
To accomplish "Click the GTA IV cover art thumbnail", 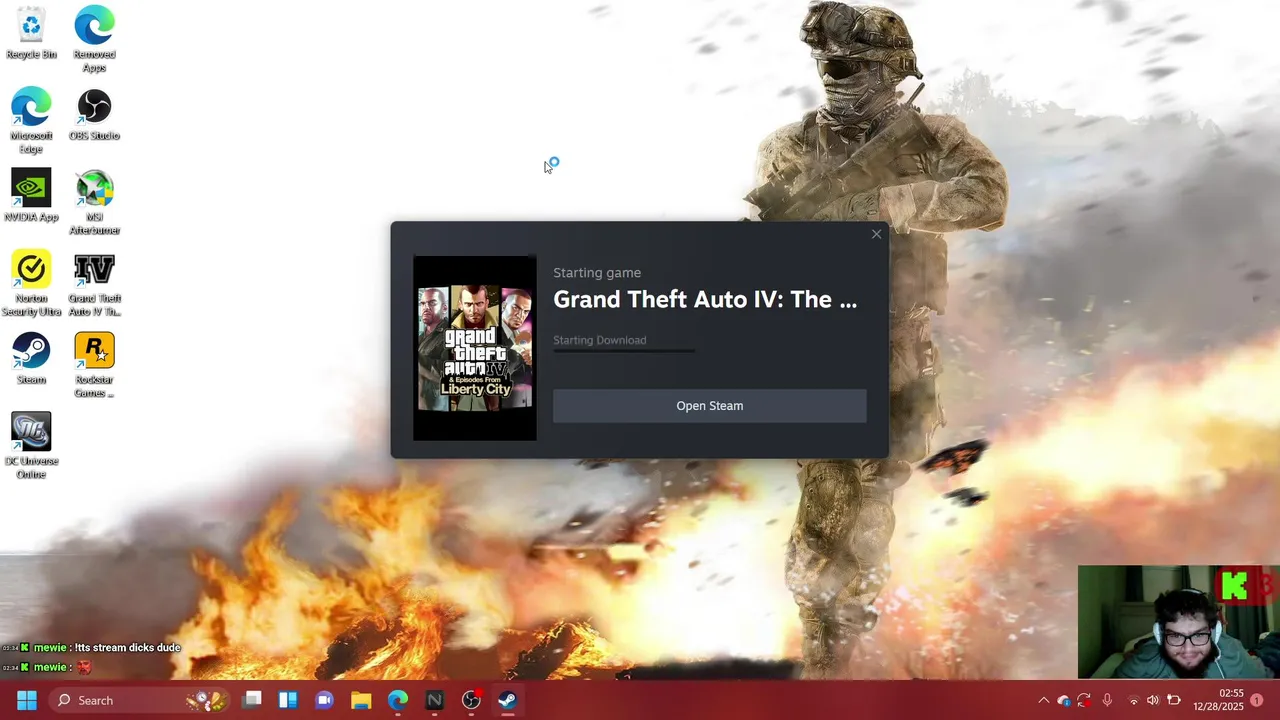I will tap(475, 348).
